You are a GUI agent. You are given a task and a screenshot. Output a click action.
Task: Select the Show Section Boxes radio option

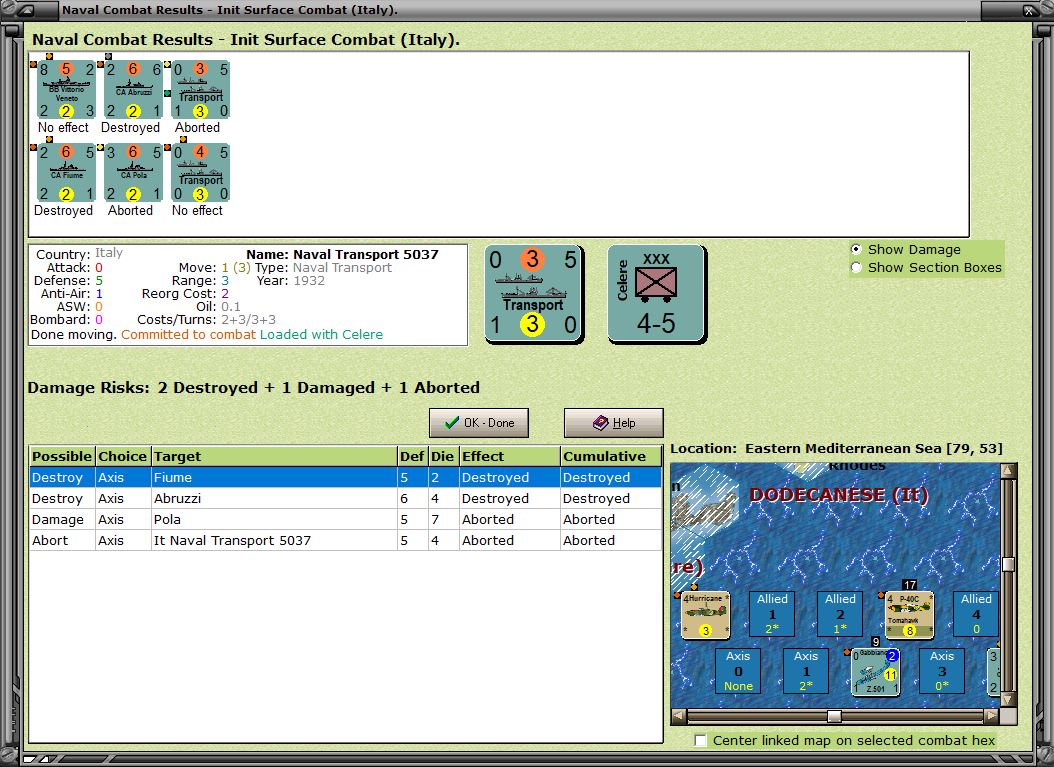click(x=856, y=268)
